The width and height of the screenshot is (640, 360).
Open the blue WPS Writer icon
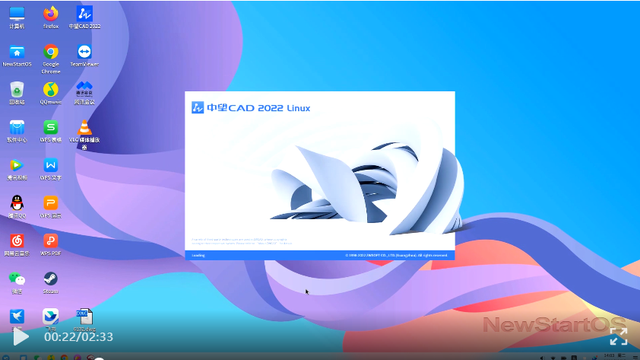51,169
